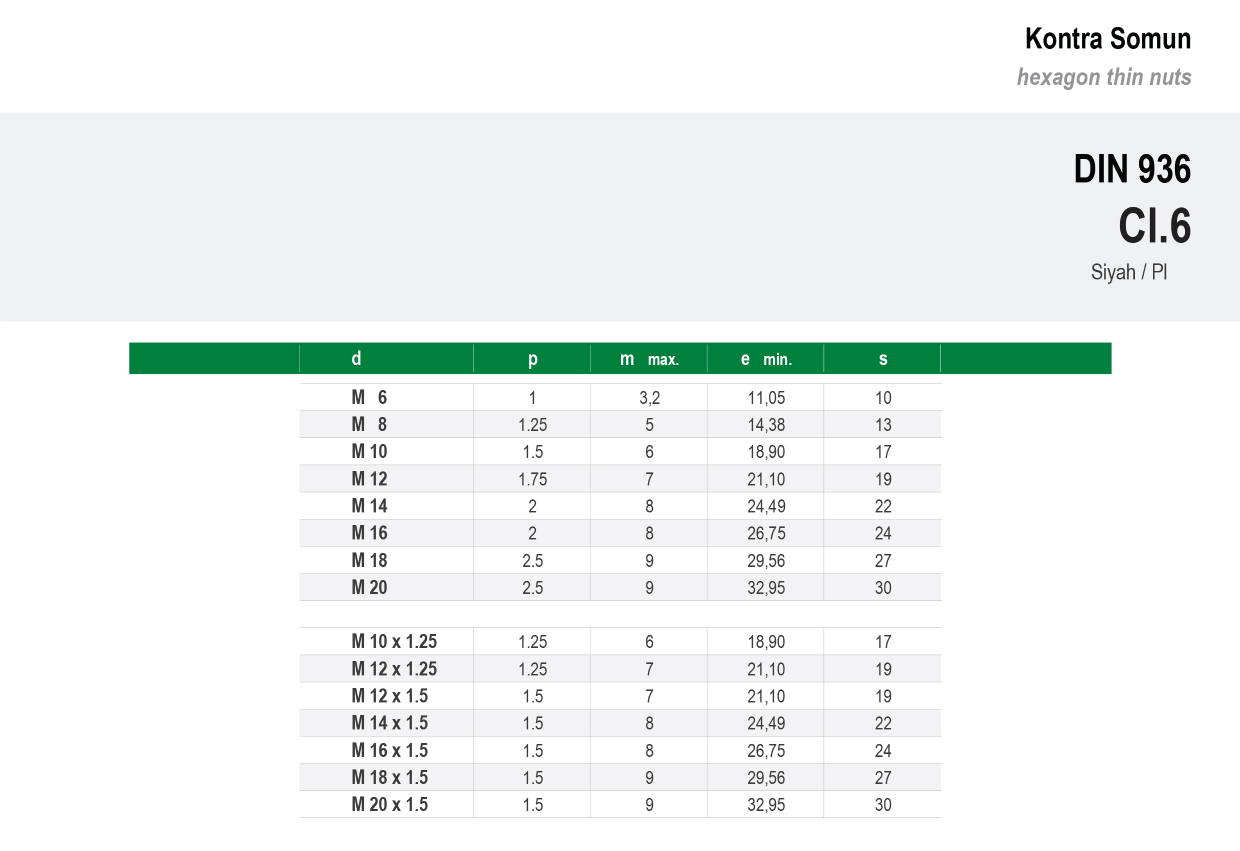The image size is (1240, 851).
Task: Select the M 12 row label
Action: coord(369,479)
